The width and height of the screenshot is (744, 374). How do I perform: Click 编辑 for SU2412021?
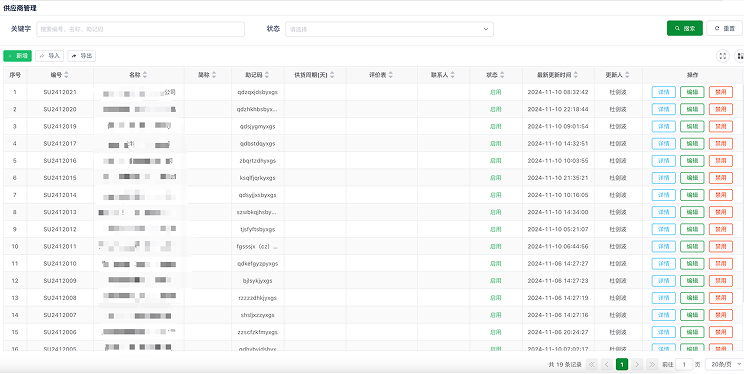click(x=692, y=92)
